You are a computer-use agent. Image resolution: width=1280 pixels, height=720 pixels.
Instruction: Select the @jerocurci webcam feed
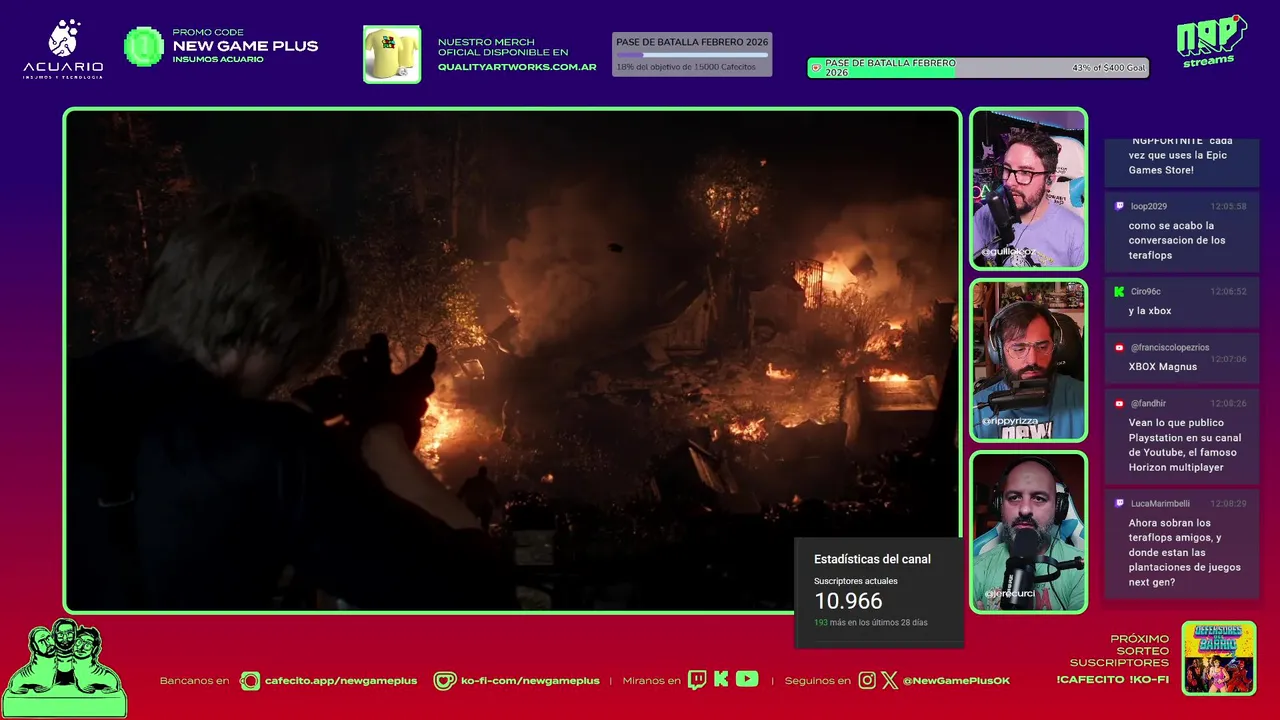point(1028,531)
